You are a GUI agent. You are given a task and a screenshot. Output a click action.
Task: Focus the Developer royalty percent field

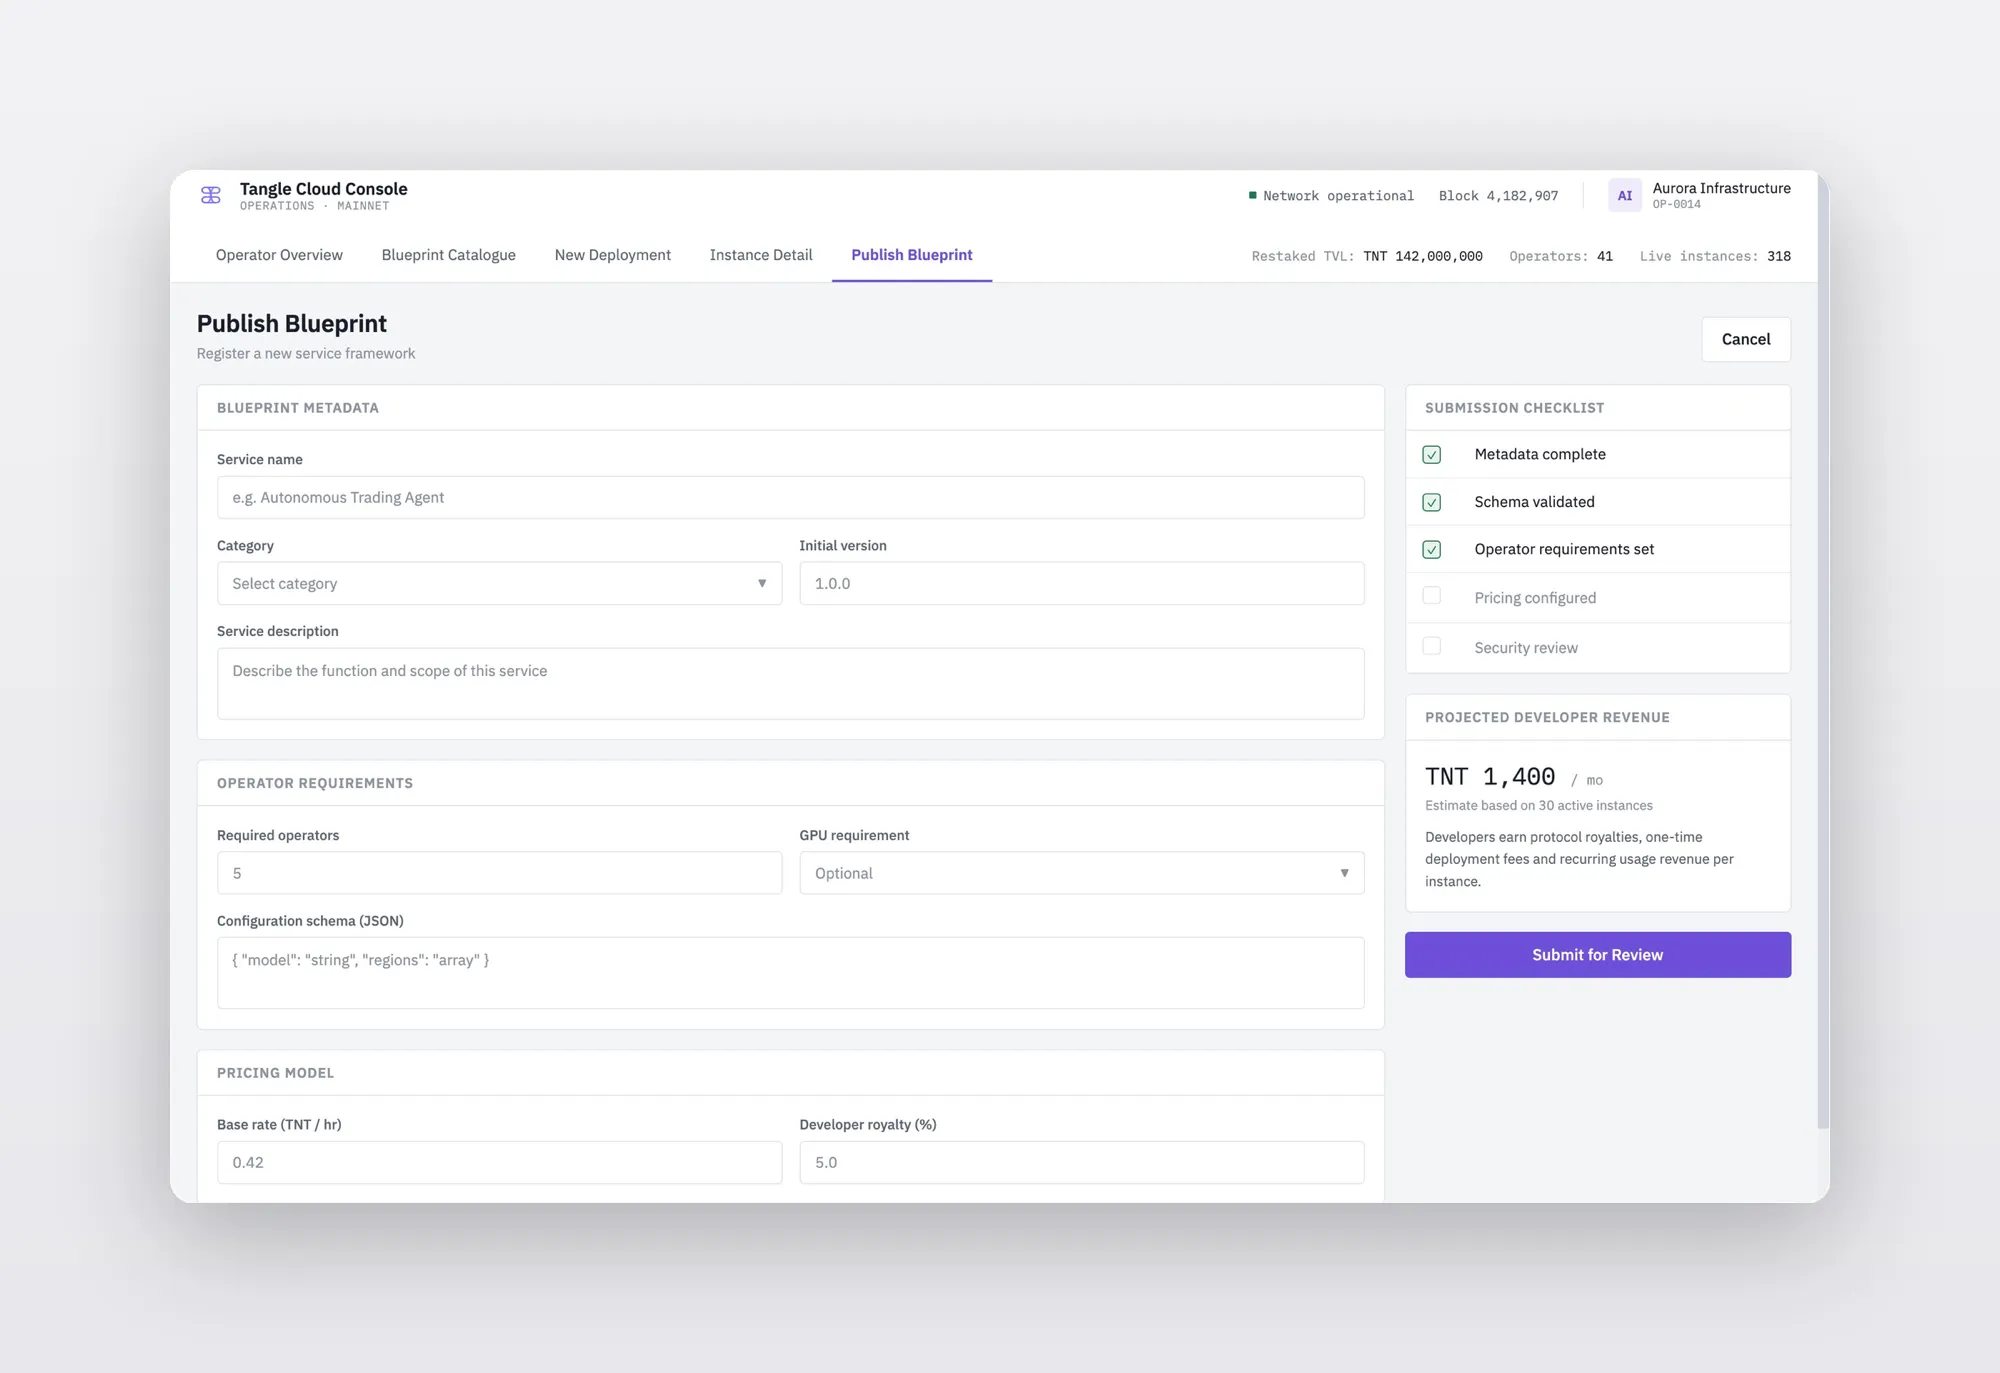coord(1082,1162)
